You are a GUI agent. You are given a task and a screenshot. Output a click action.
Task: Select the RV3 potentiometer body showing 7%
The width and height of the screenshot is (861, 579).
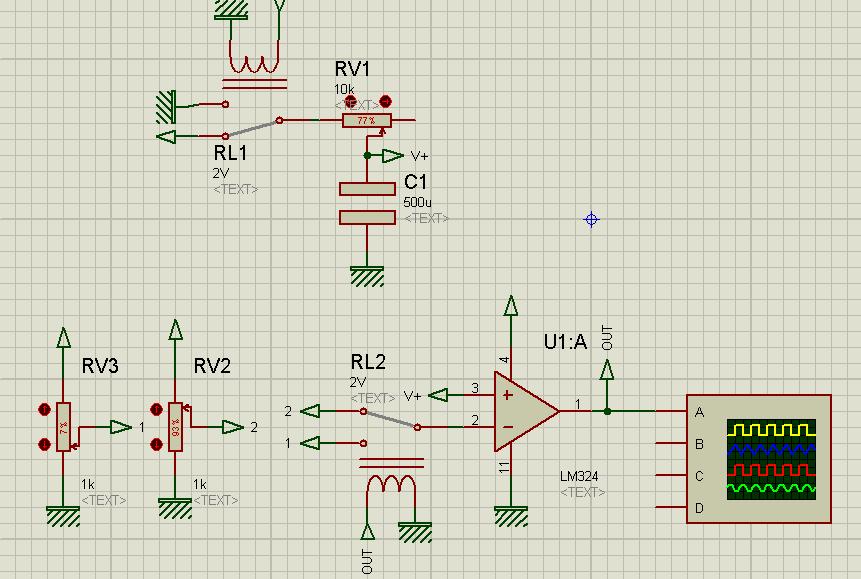click(x=64, y=427)
